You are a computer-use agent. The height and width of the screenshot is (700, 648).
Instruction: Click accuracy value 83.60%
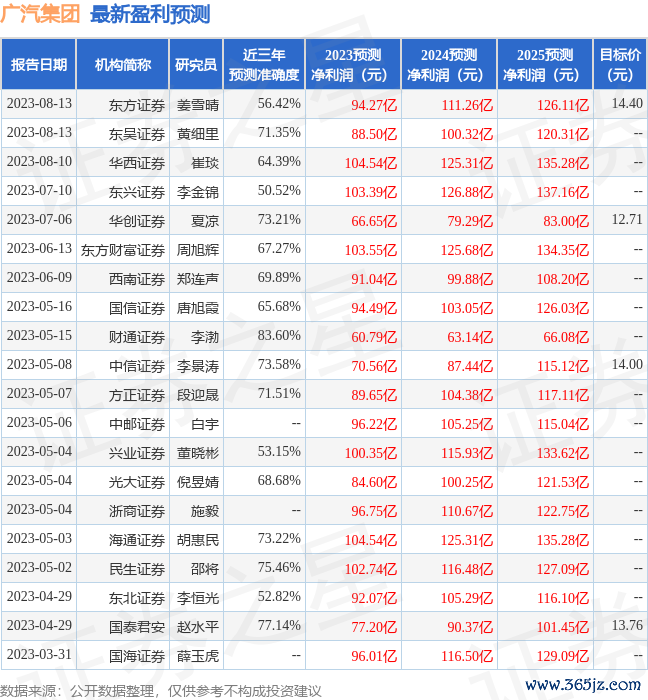(x=279, y=336)
